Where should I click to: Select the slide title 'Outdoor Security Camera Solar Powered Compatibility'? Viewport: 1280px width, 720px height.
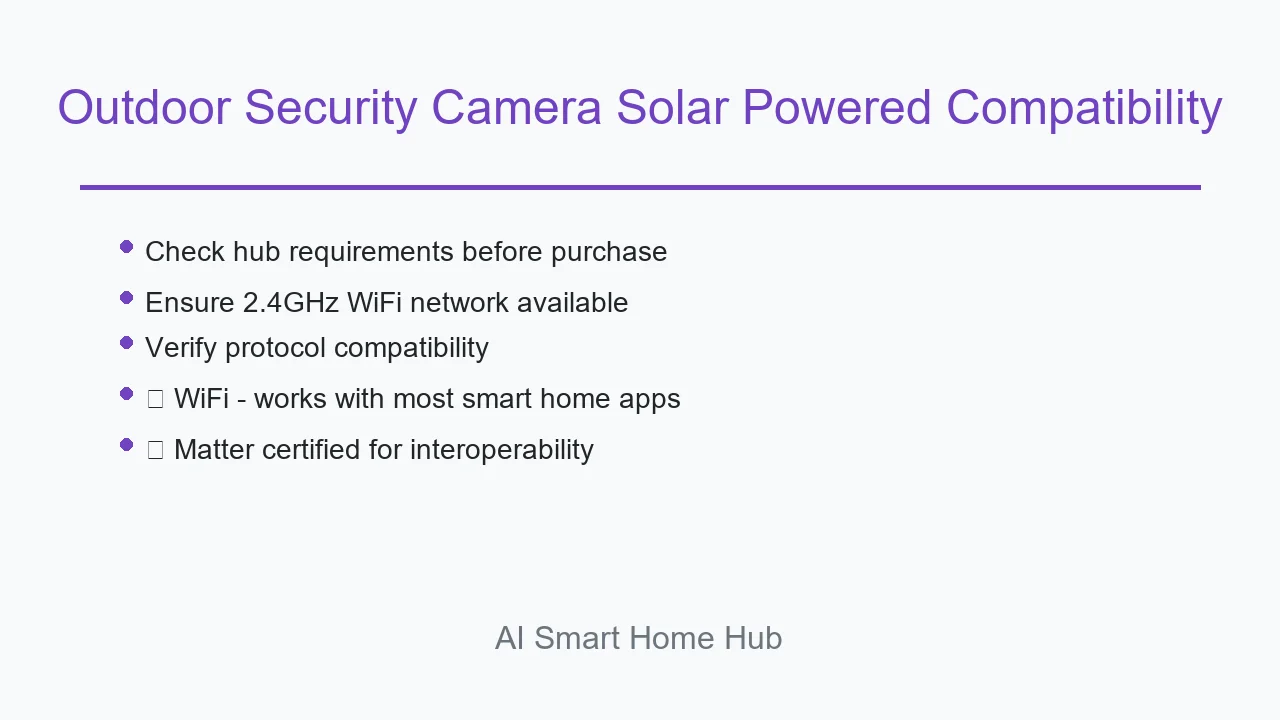tap(640, 108)
